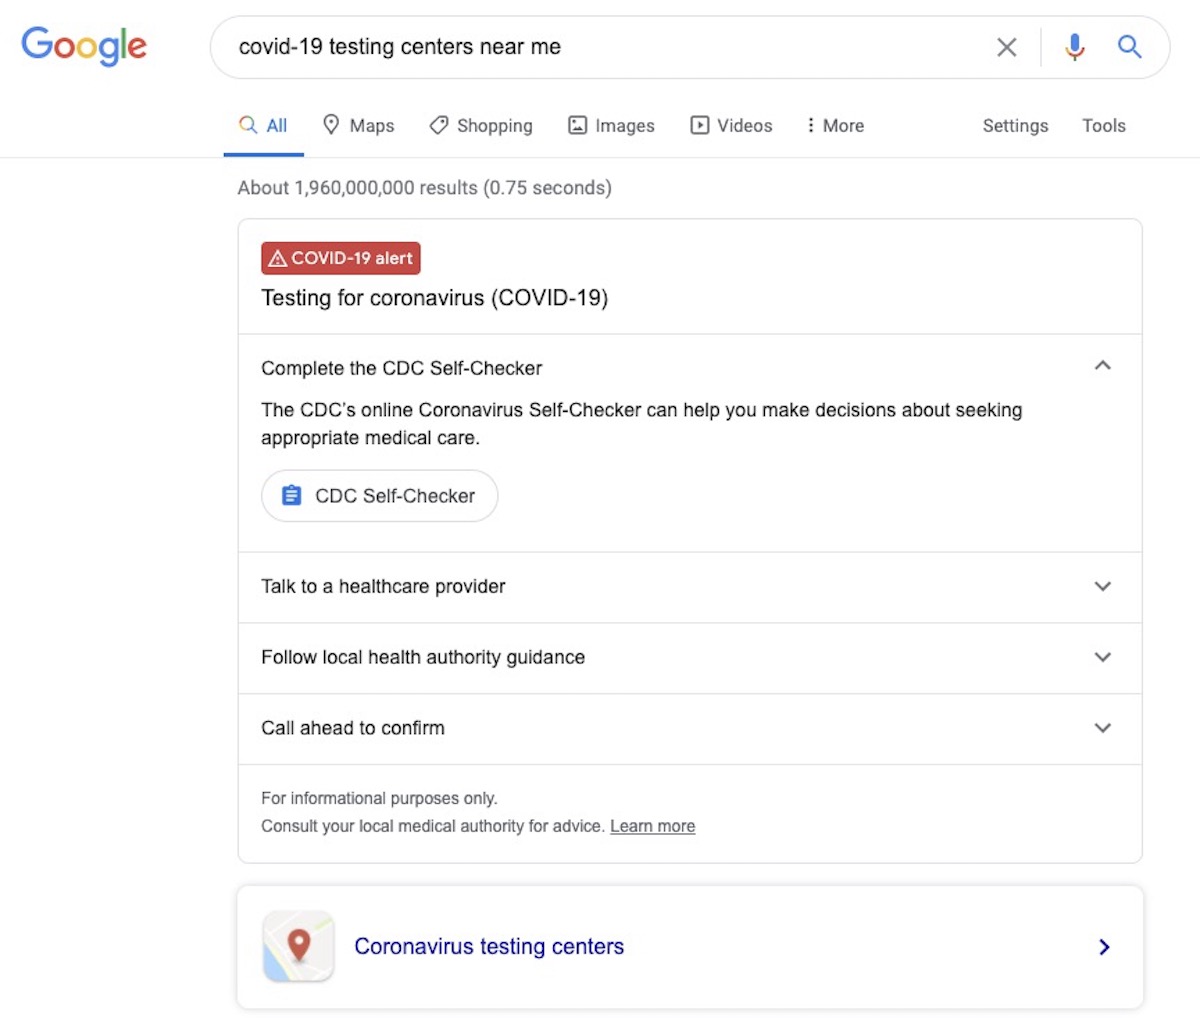Screen dimensions: 1200x1018
Task: Open the CDC Self-Checker button
Action: point(380,496)
